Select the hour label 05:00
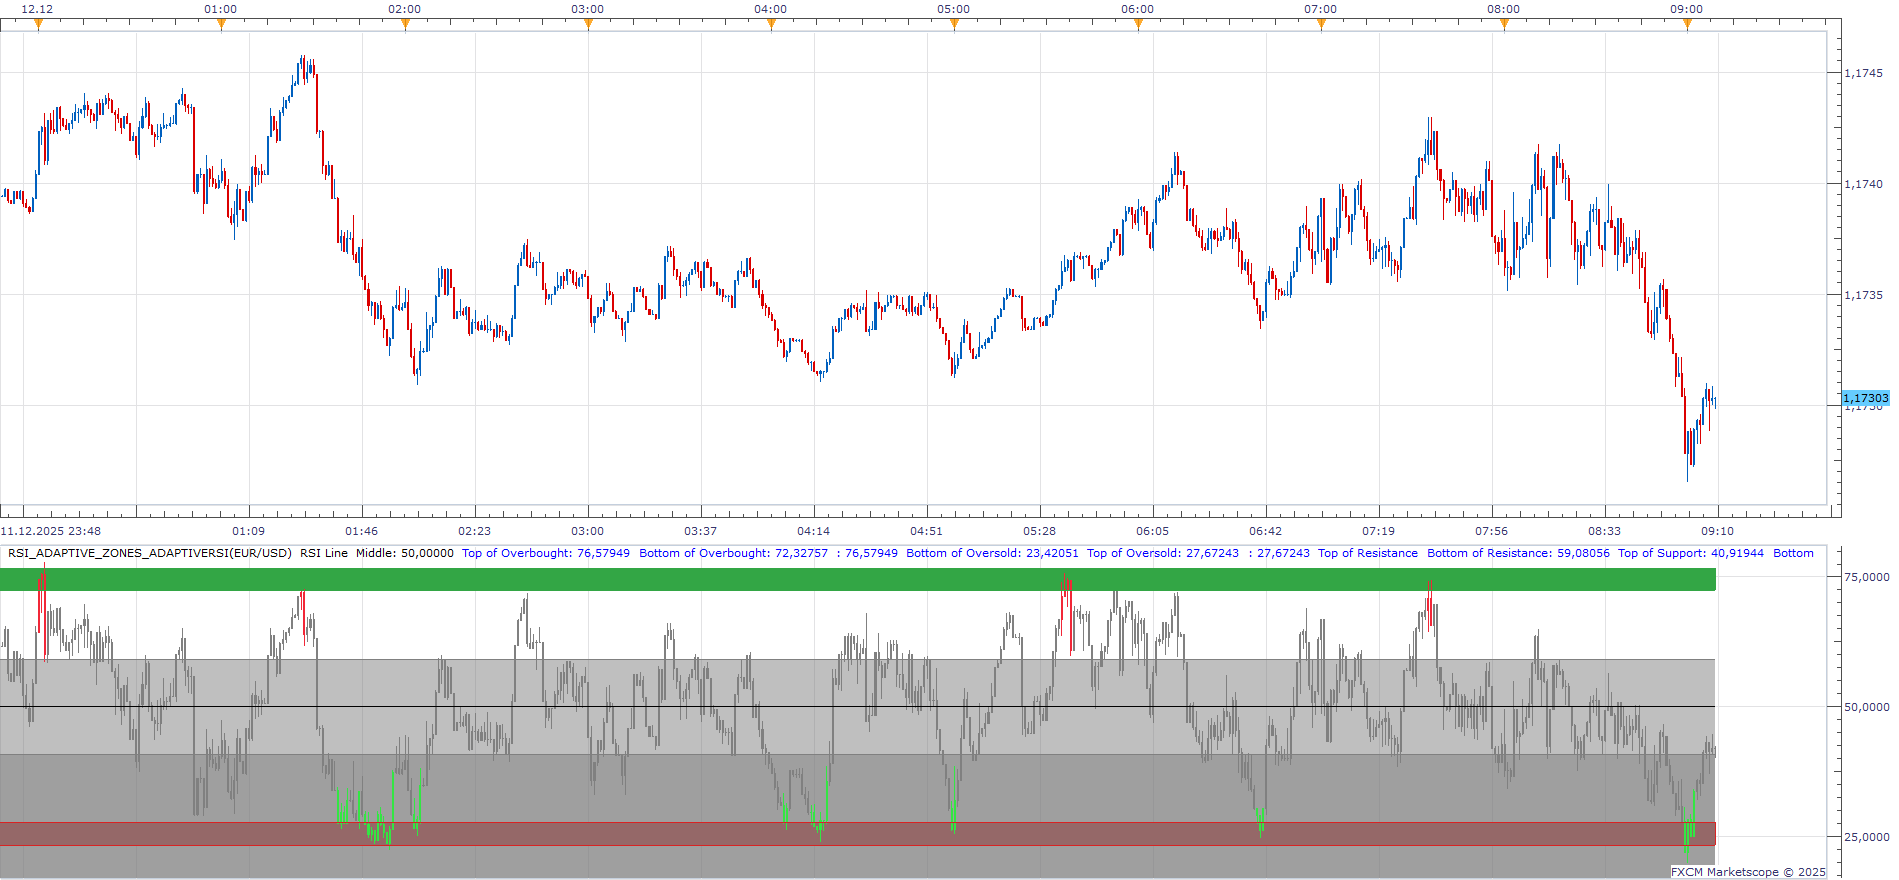 click(x=954, y=9)
